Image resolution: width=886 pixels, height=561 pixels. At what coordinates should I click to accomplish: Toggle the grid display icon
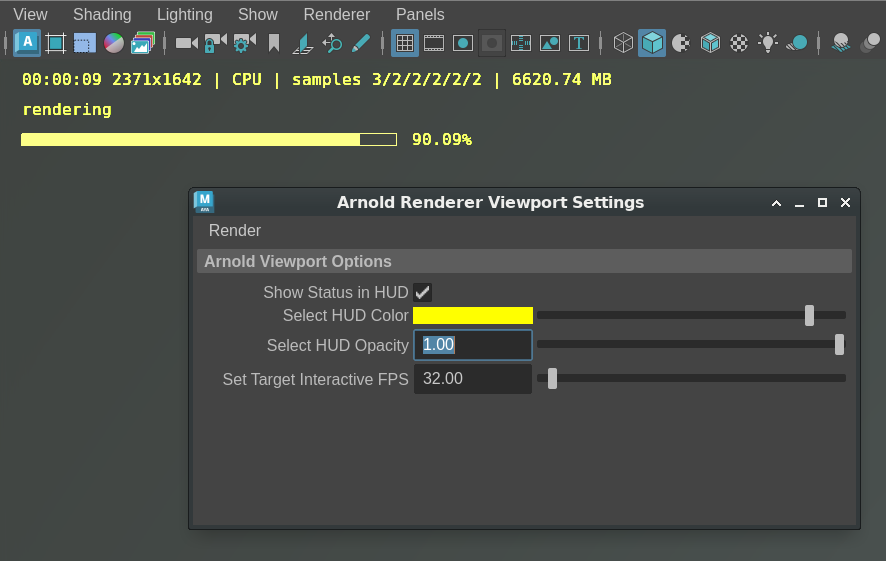pos(404,43)
